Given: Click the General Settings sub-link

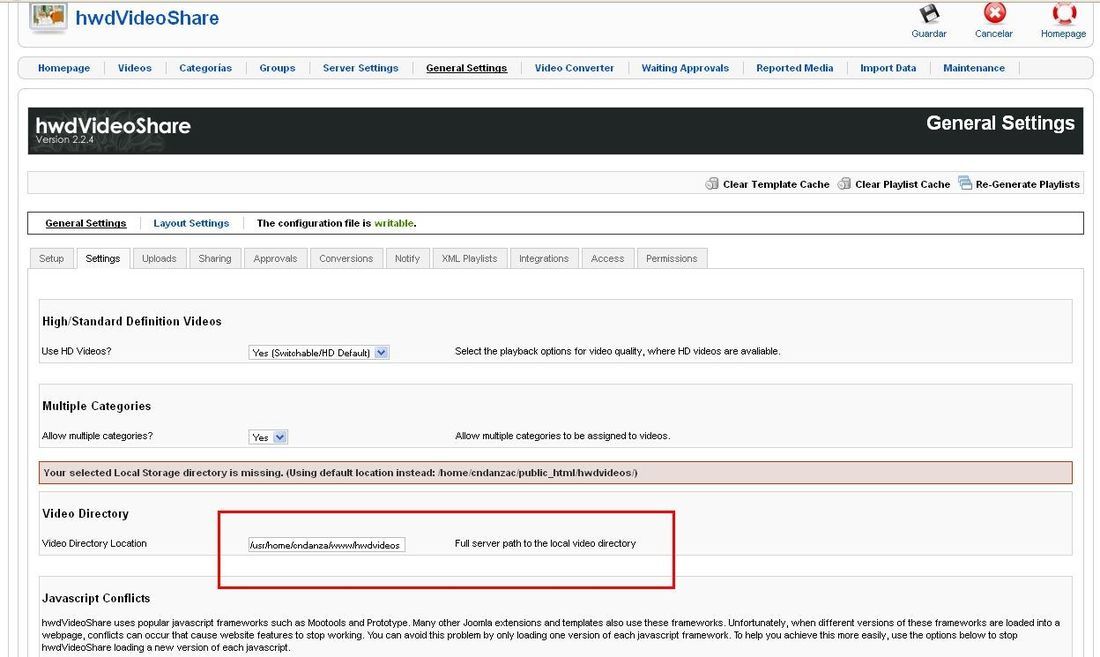Looking at the screenshot, I should tap(86, 223).
